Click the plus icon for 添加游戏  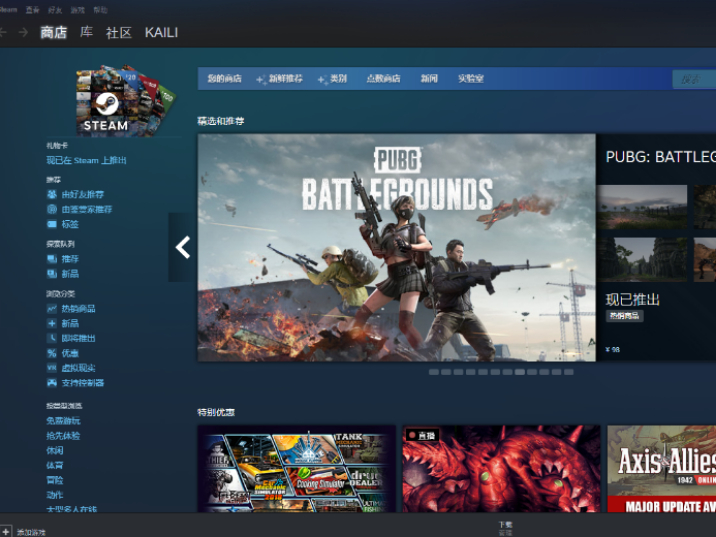tap(5, 532)
